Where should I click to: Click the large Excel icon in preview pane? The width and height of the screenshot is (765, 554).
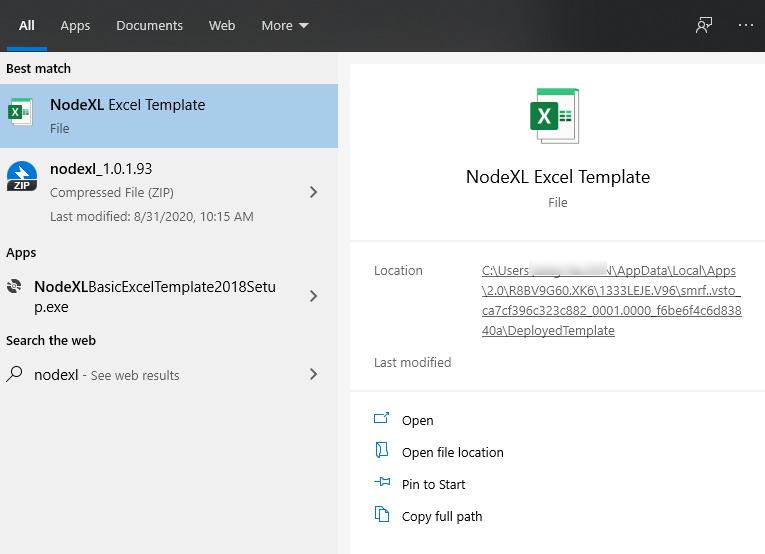[x=555, y=116]
